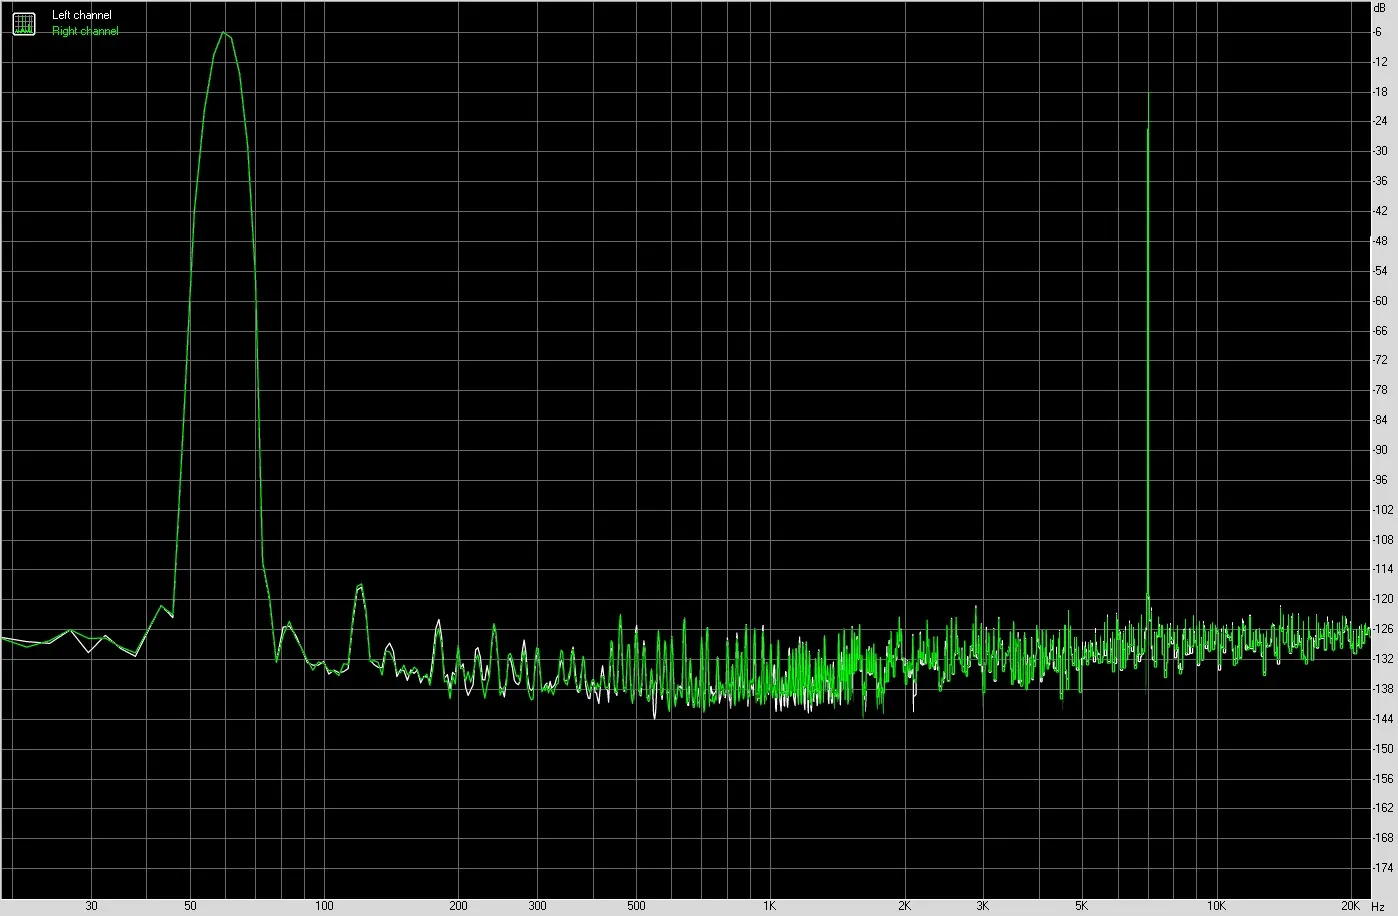Click the -90 dB axis label

pos(1380,450)
